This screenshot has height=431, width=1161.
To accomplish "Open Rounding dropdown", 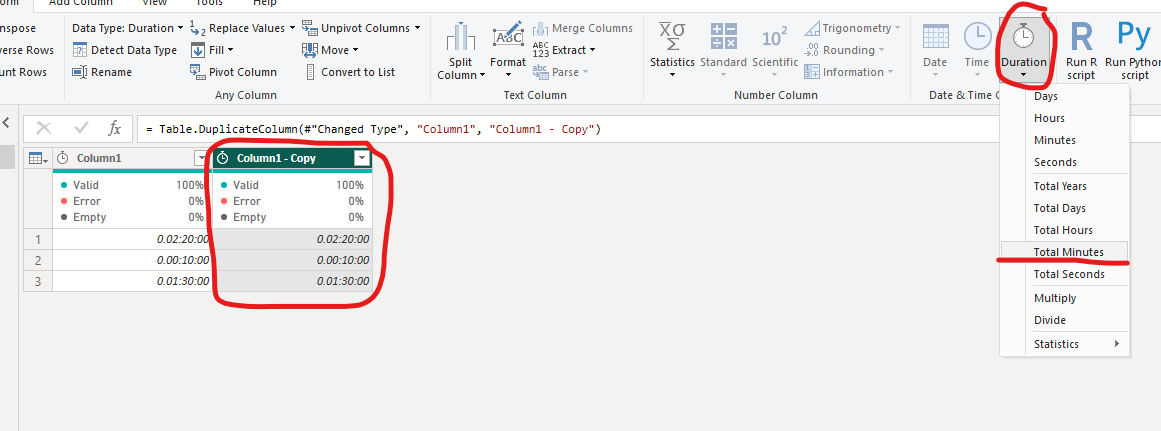I will tap(844, 50).
